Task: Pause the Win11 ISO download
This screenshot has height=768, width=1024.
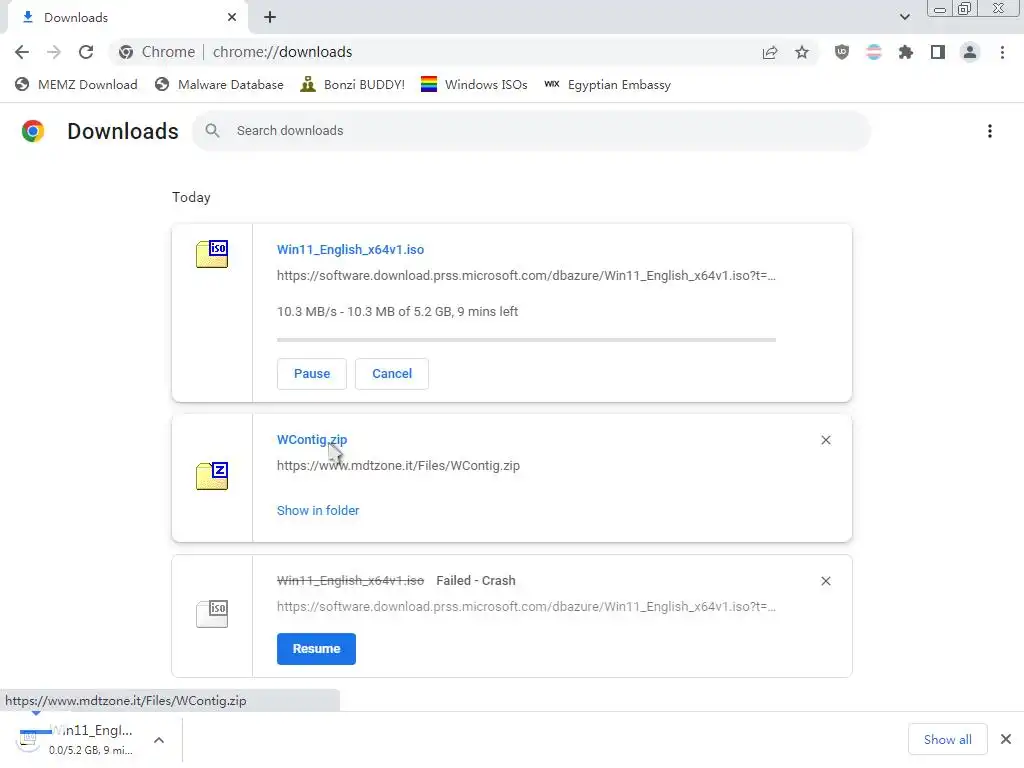Action: [312, 374]
